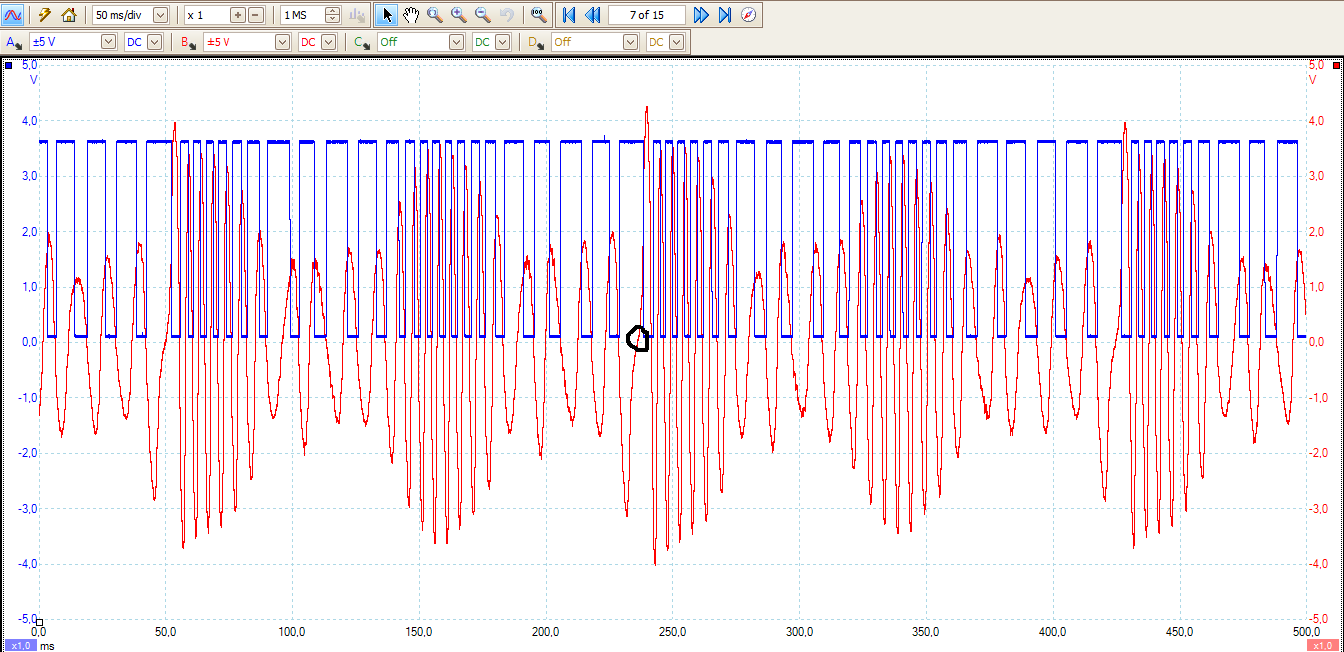Image resolution: width=1344 pixels, height=652 pixels.
Task: Click blue x1.0 axis scale button
Action: click(19, 645)
